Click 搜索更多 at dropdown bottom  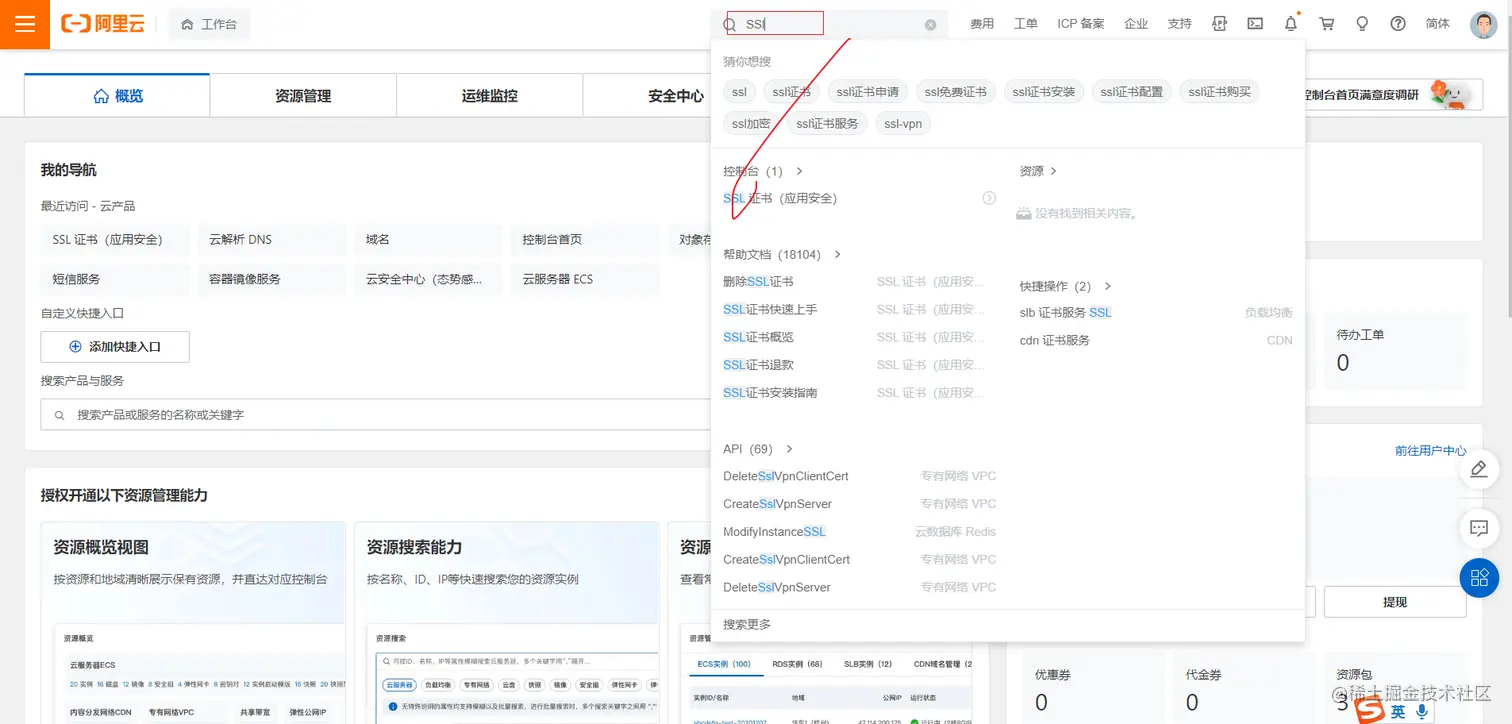(x=747, y=625)
